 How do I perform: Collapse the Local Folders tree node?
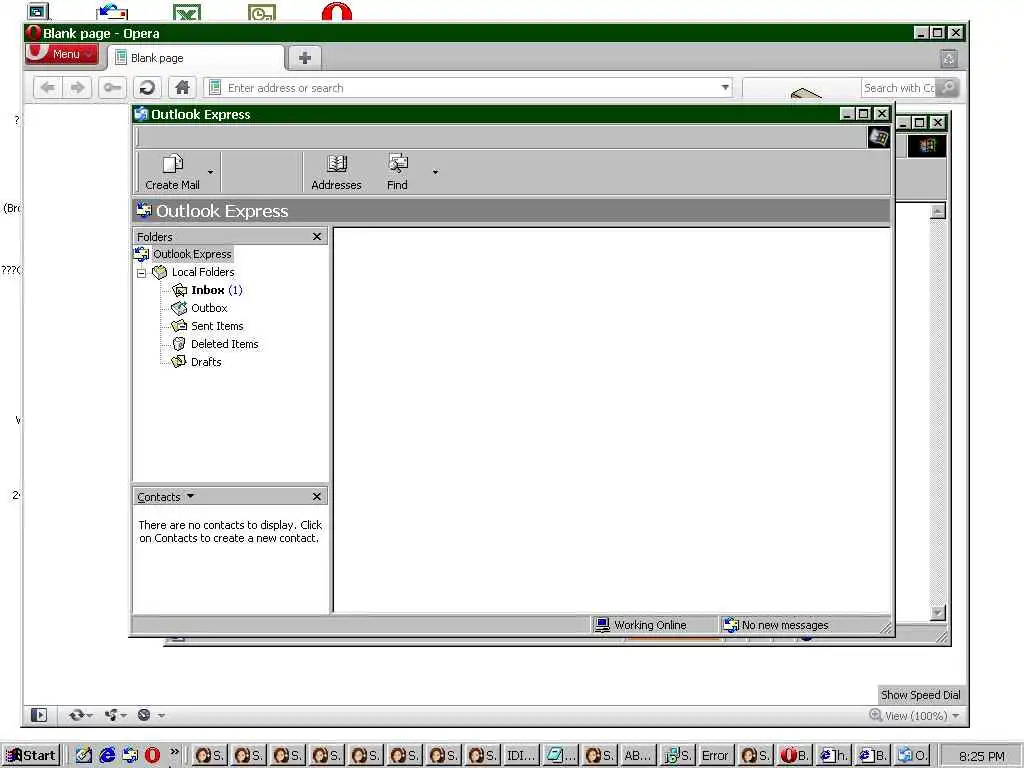click(x=142, y=273)
